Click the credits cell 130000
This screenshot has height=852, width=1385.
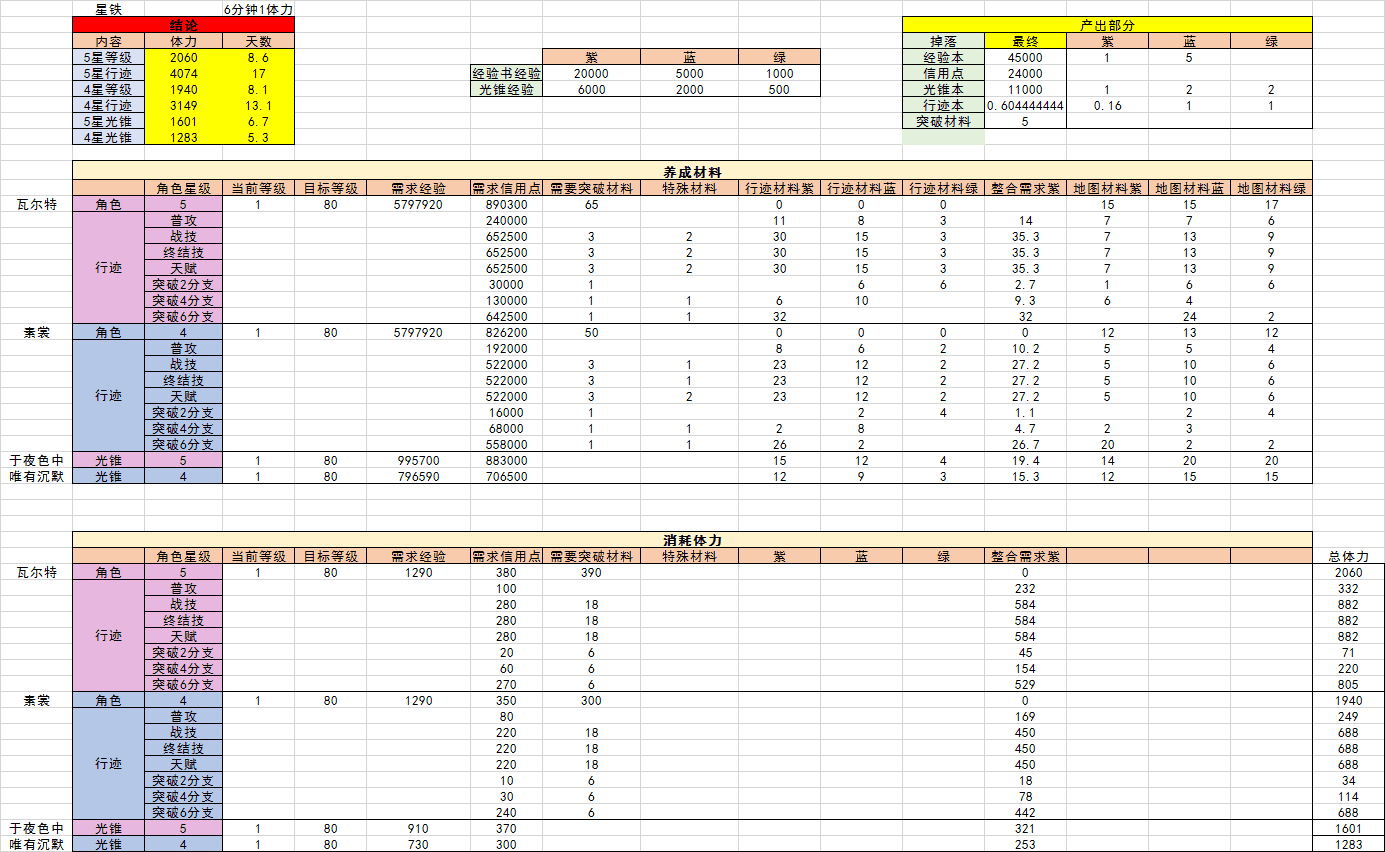(x=506, y=300)
